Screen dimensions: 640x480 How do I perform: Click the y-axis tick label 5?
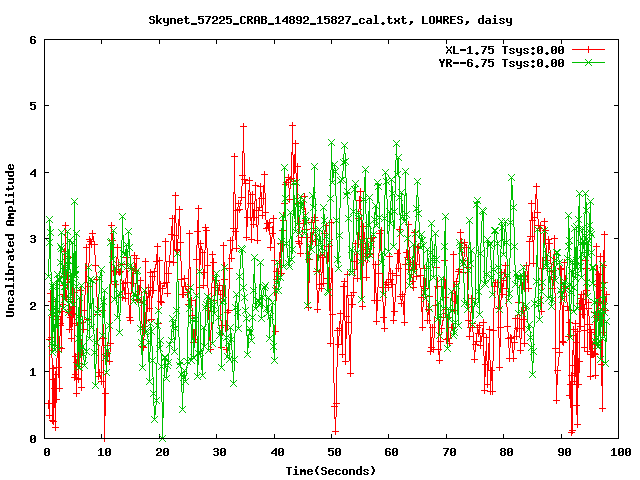[33, 106]
